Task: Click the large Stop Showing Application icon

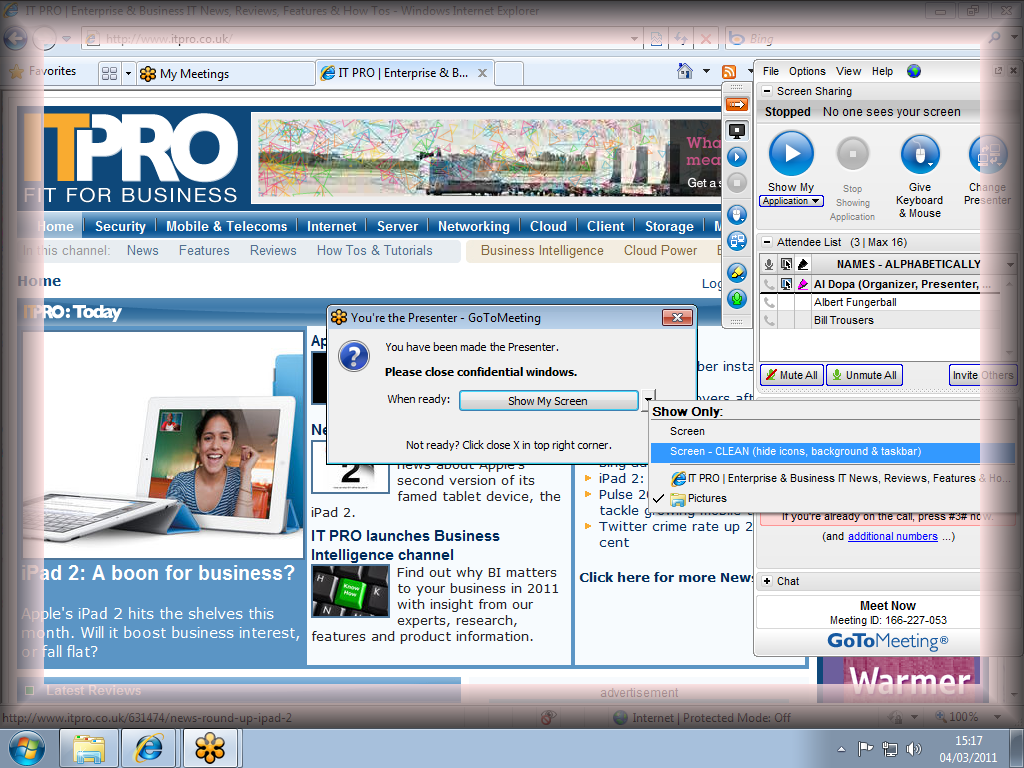Action: (853, 155)
